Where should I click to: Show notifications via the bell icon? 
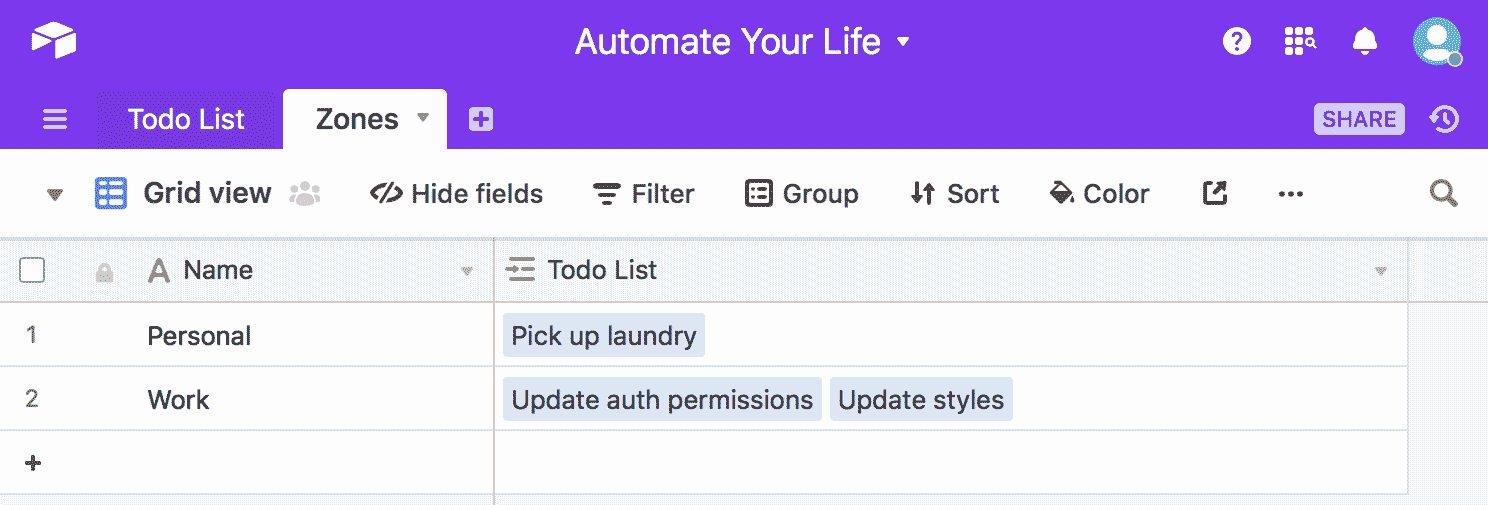1364,41
